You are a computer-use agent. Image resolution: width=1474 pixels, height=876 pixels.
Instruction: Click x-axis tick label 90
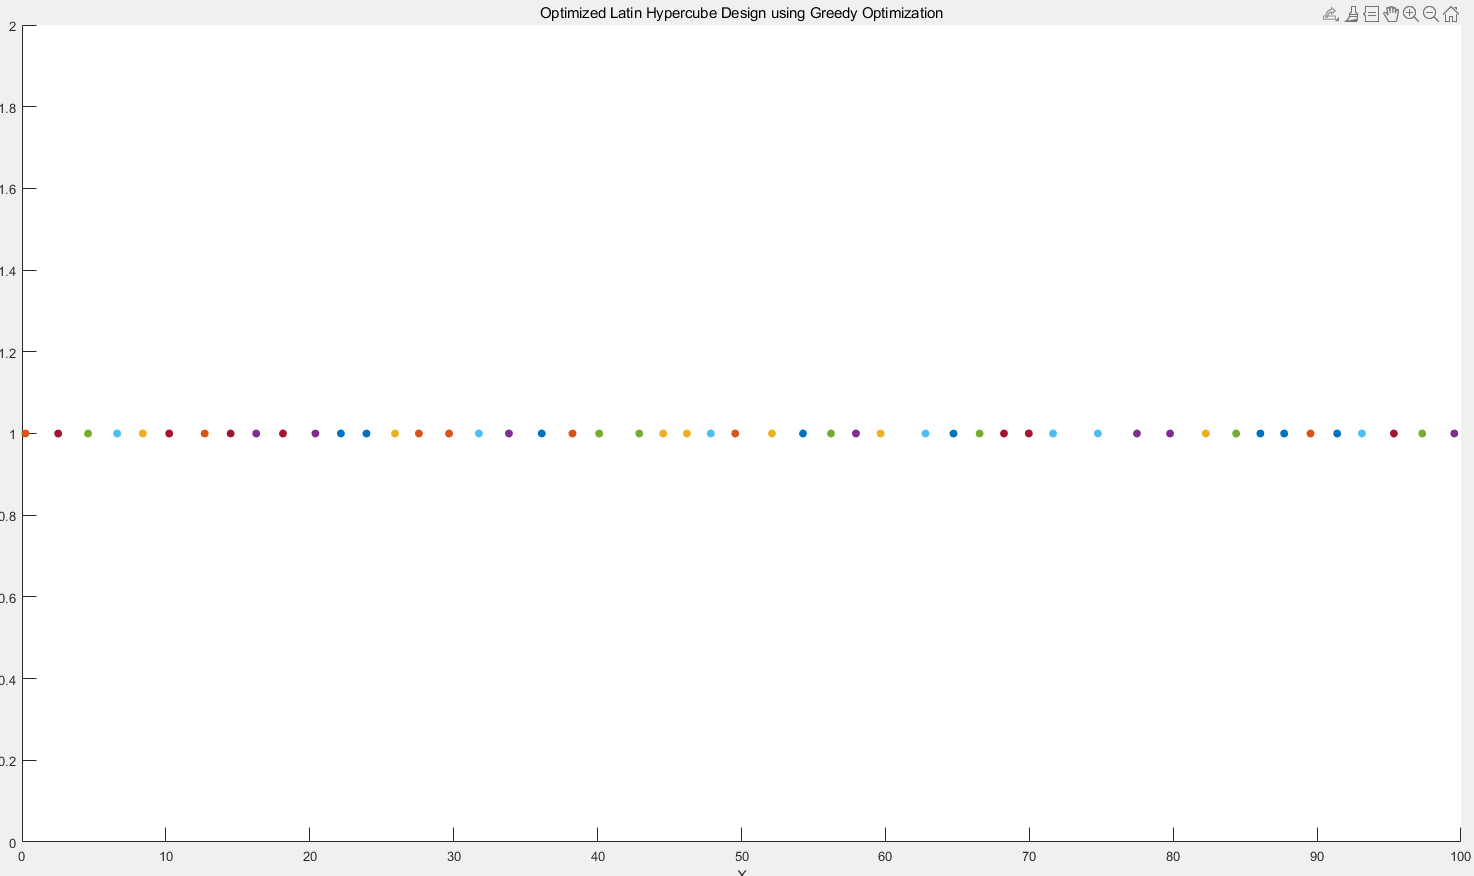(x=1317, y=857)
